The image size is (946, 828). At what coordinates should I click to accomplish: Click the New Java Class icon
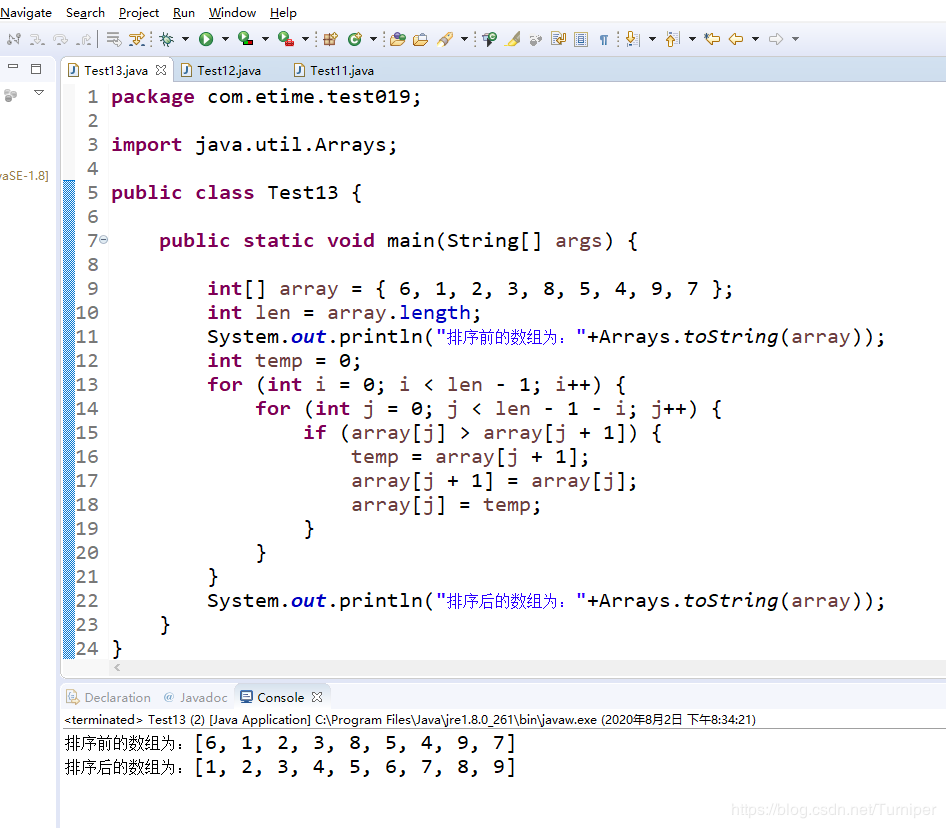coord(354,39)
